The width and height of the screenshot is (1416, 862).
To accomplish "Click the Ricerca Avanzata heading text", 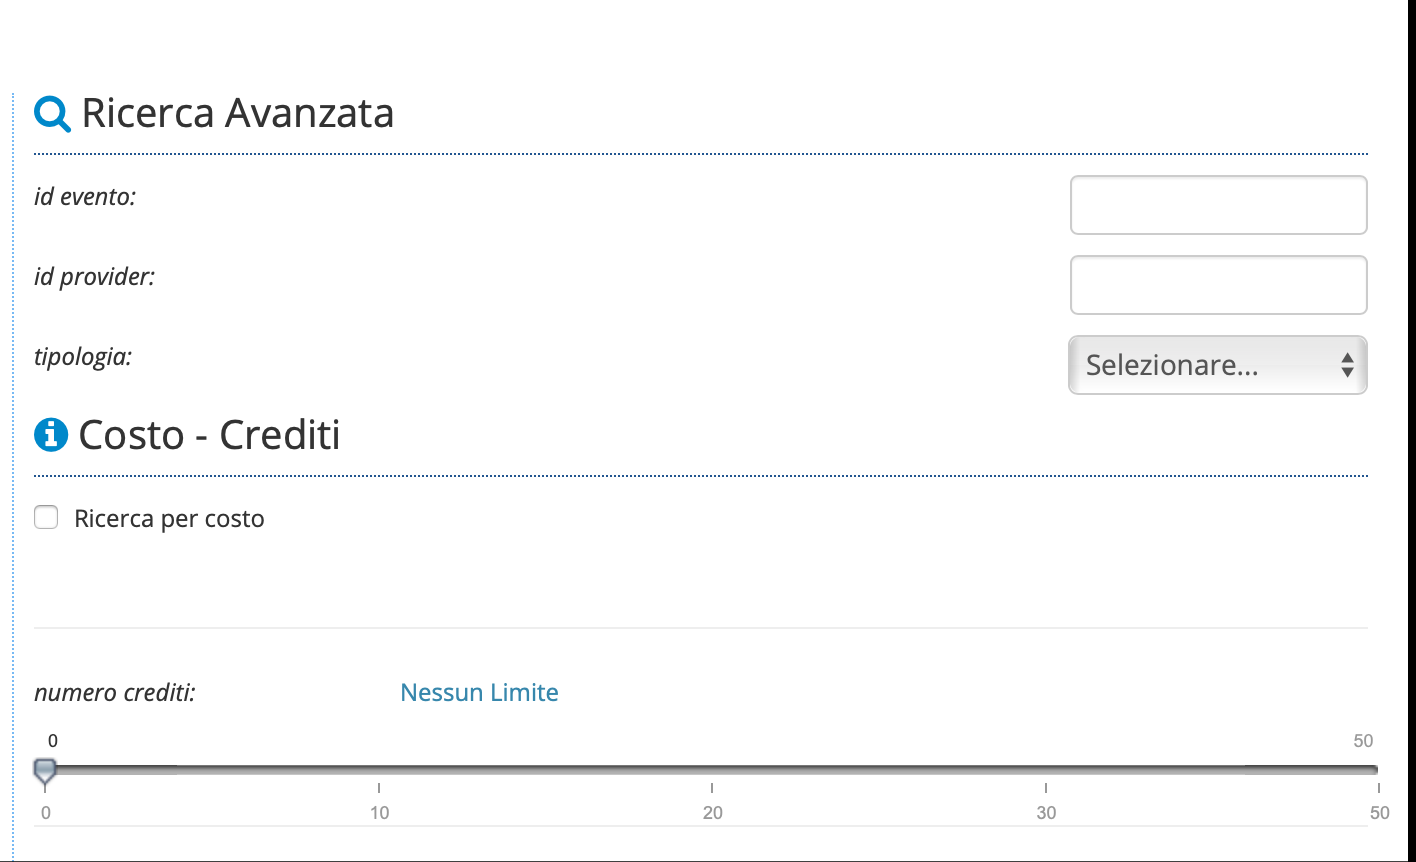I will click(238, 113).
